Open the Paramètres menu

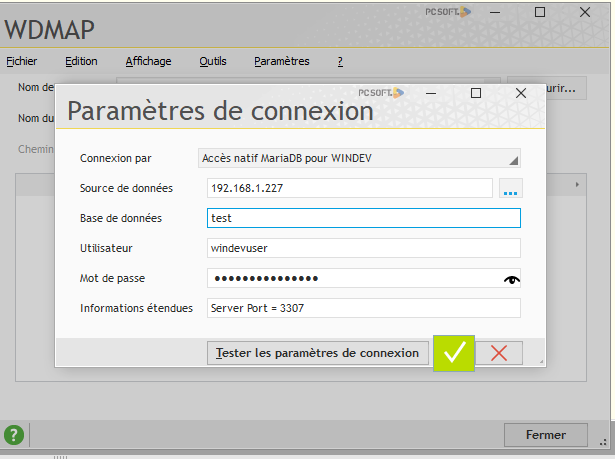(282, 61)
